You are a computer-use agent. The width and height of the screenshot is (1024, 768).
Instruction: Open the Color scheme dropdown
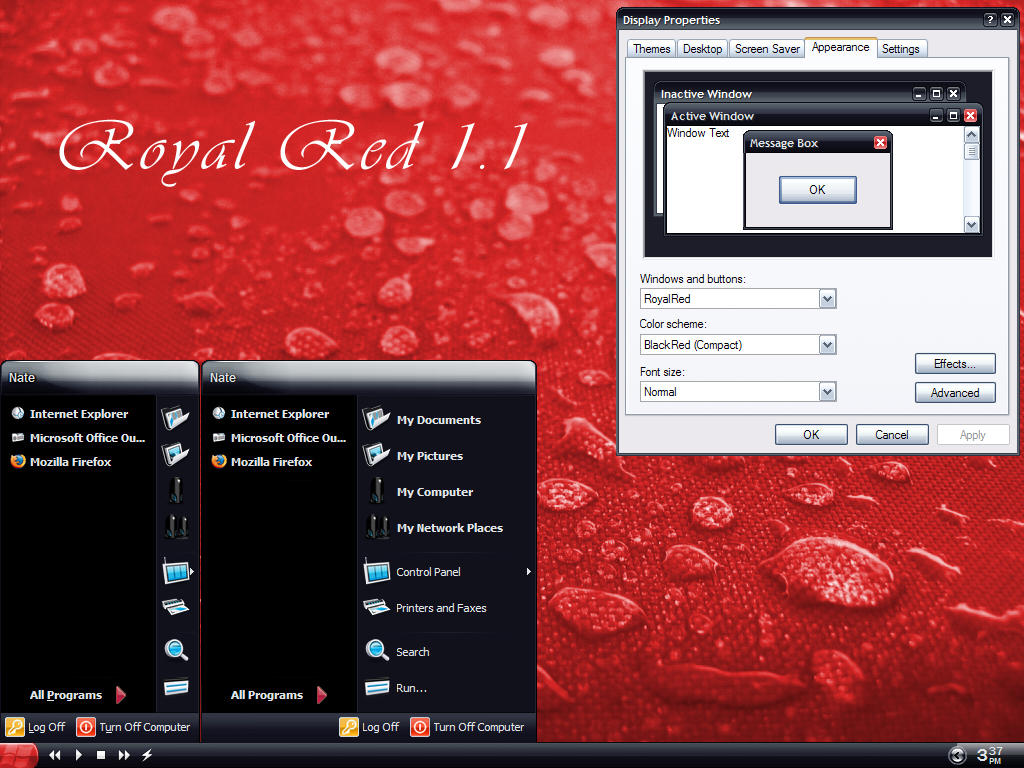tap(827, 344)
